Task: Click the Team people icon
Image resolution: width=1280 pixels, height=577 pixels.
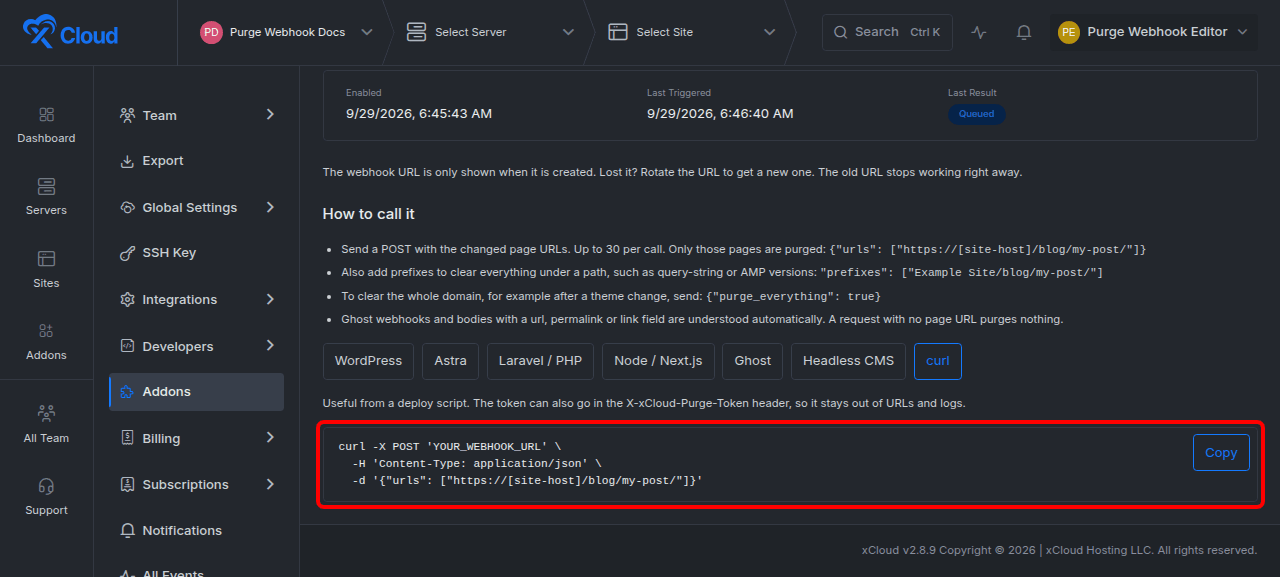Action: click(127, 115)
